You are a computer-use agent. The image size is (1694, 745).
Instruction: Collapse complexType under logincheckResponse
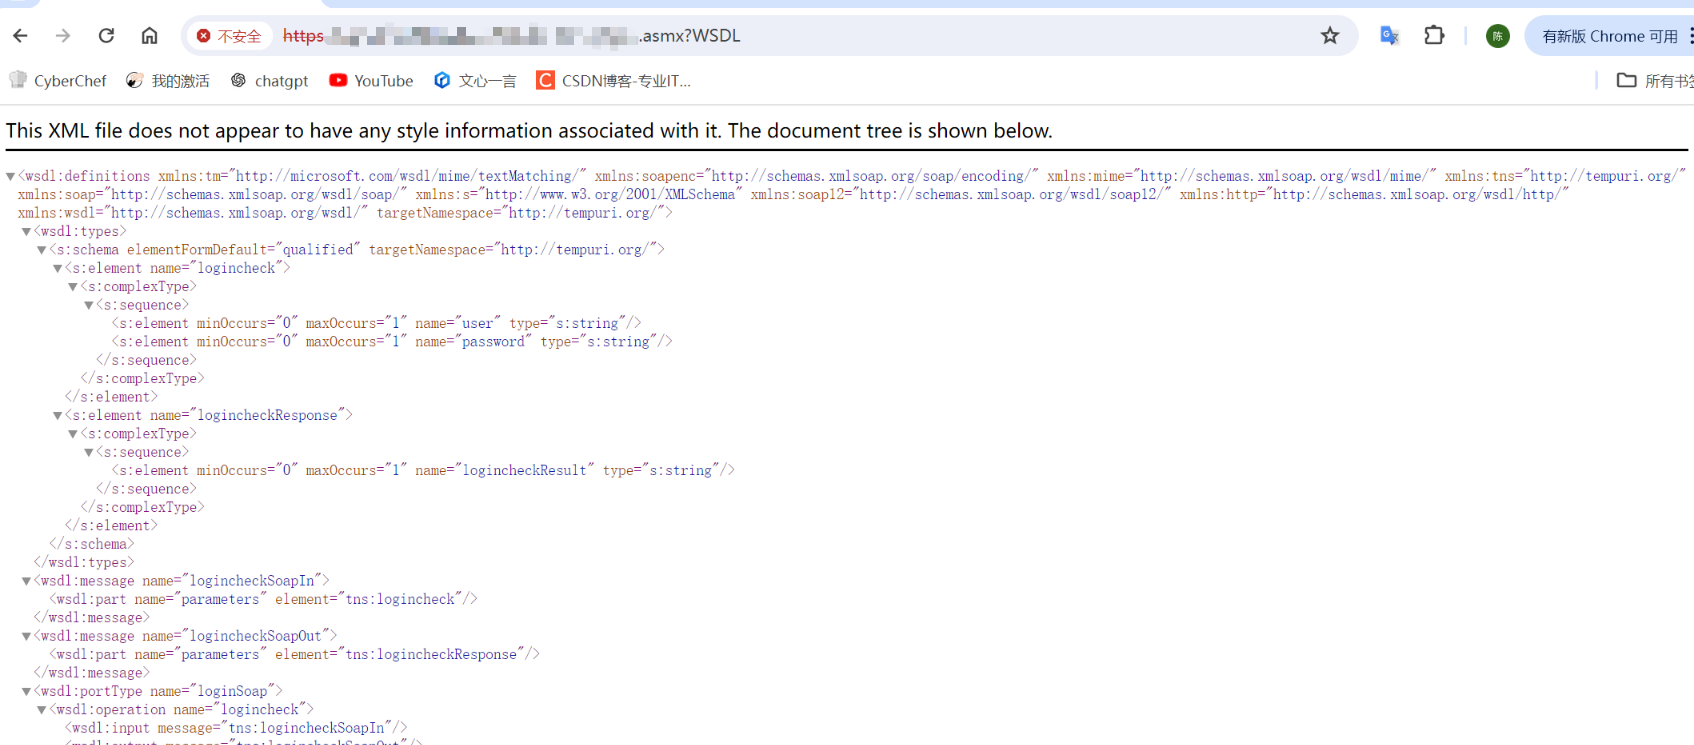point(72,434)
